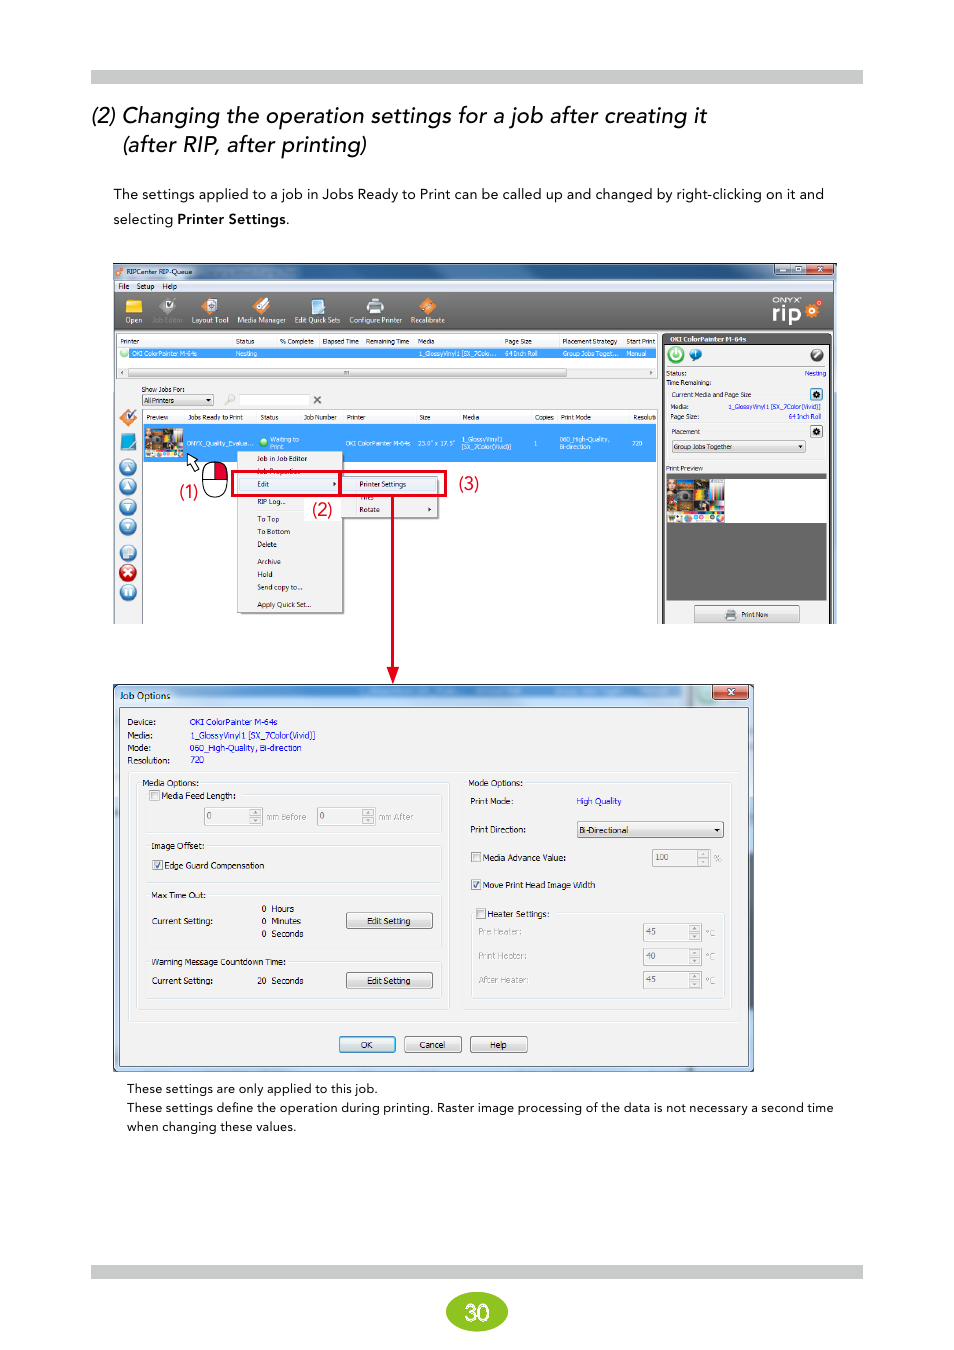Open the All Printers dropdown
The image size is (954, 1350).
pos(178,400)
